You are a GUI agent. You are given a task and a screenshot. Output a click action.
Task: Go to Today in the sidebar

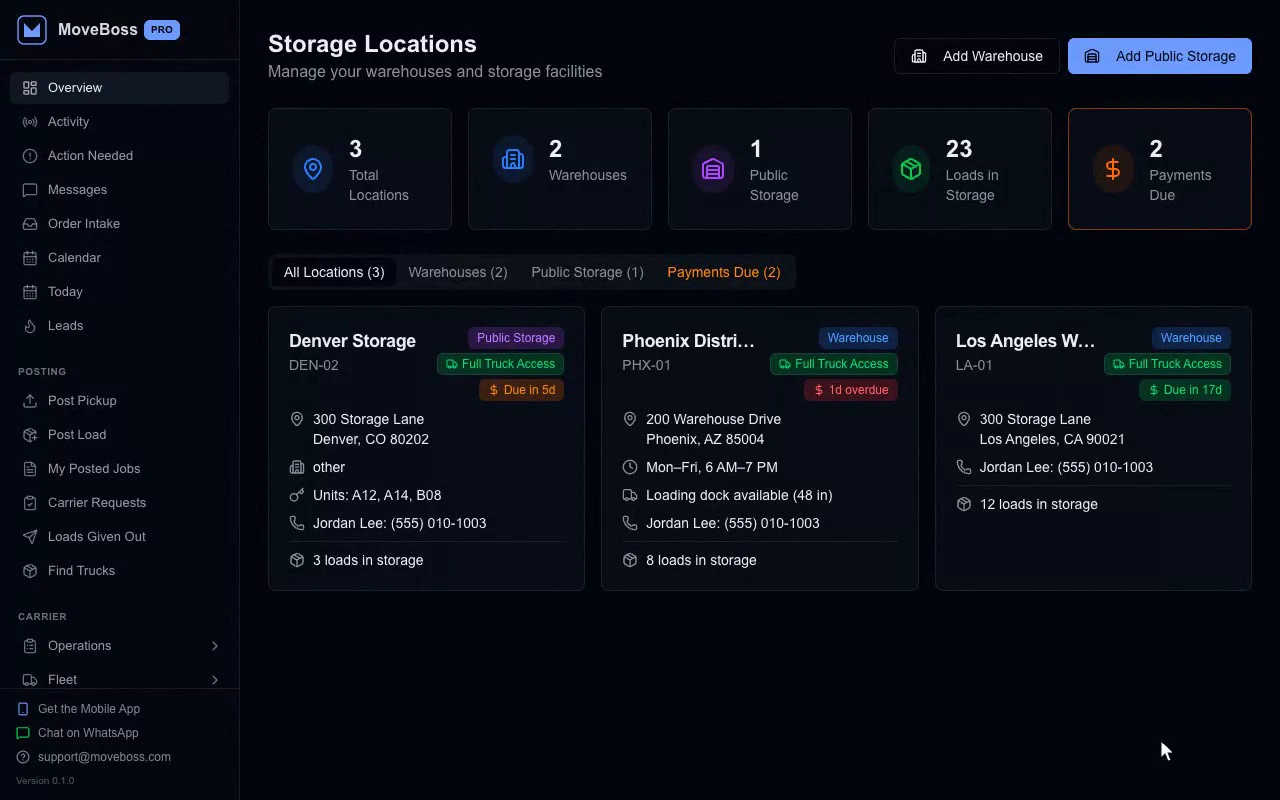pos(120,292)
